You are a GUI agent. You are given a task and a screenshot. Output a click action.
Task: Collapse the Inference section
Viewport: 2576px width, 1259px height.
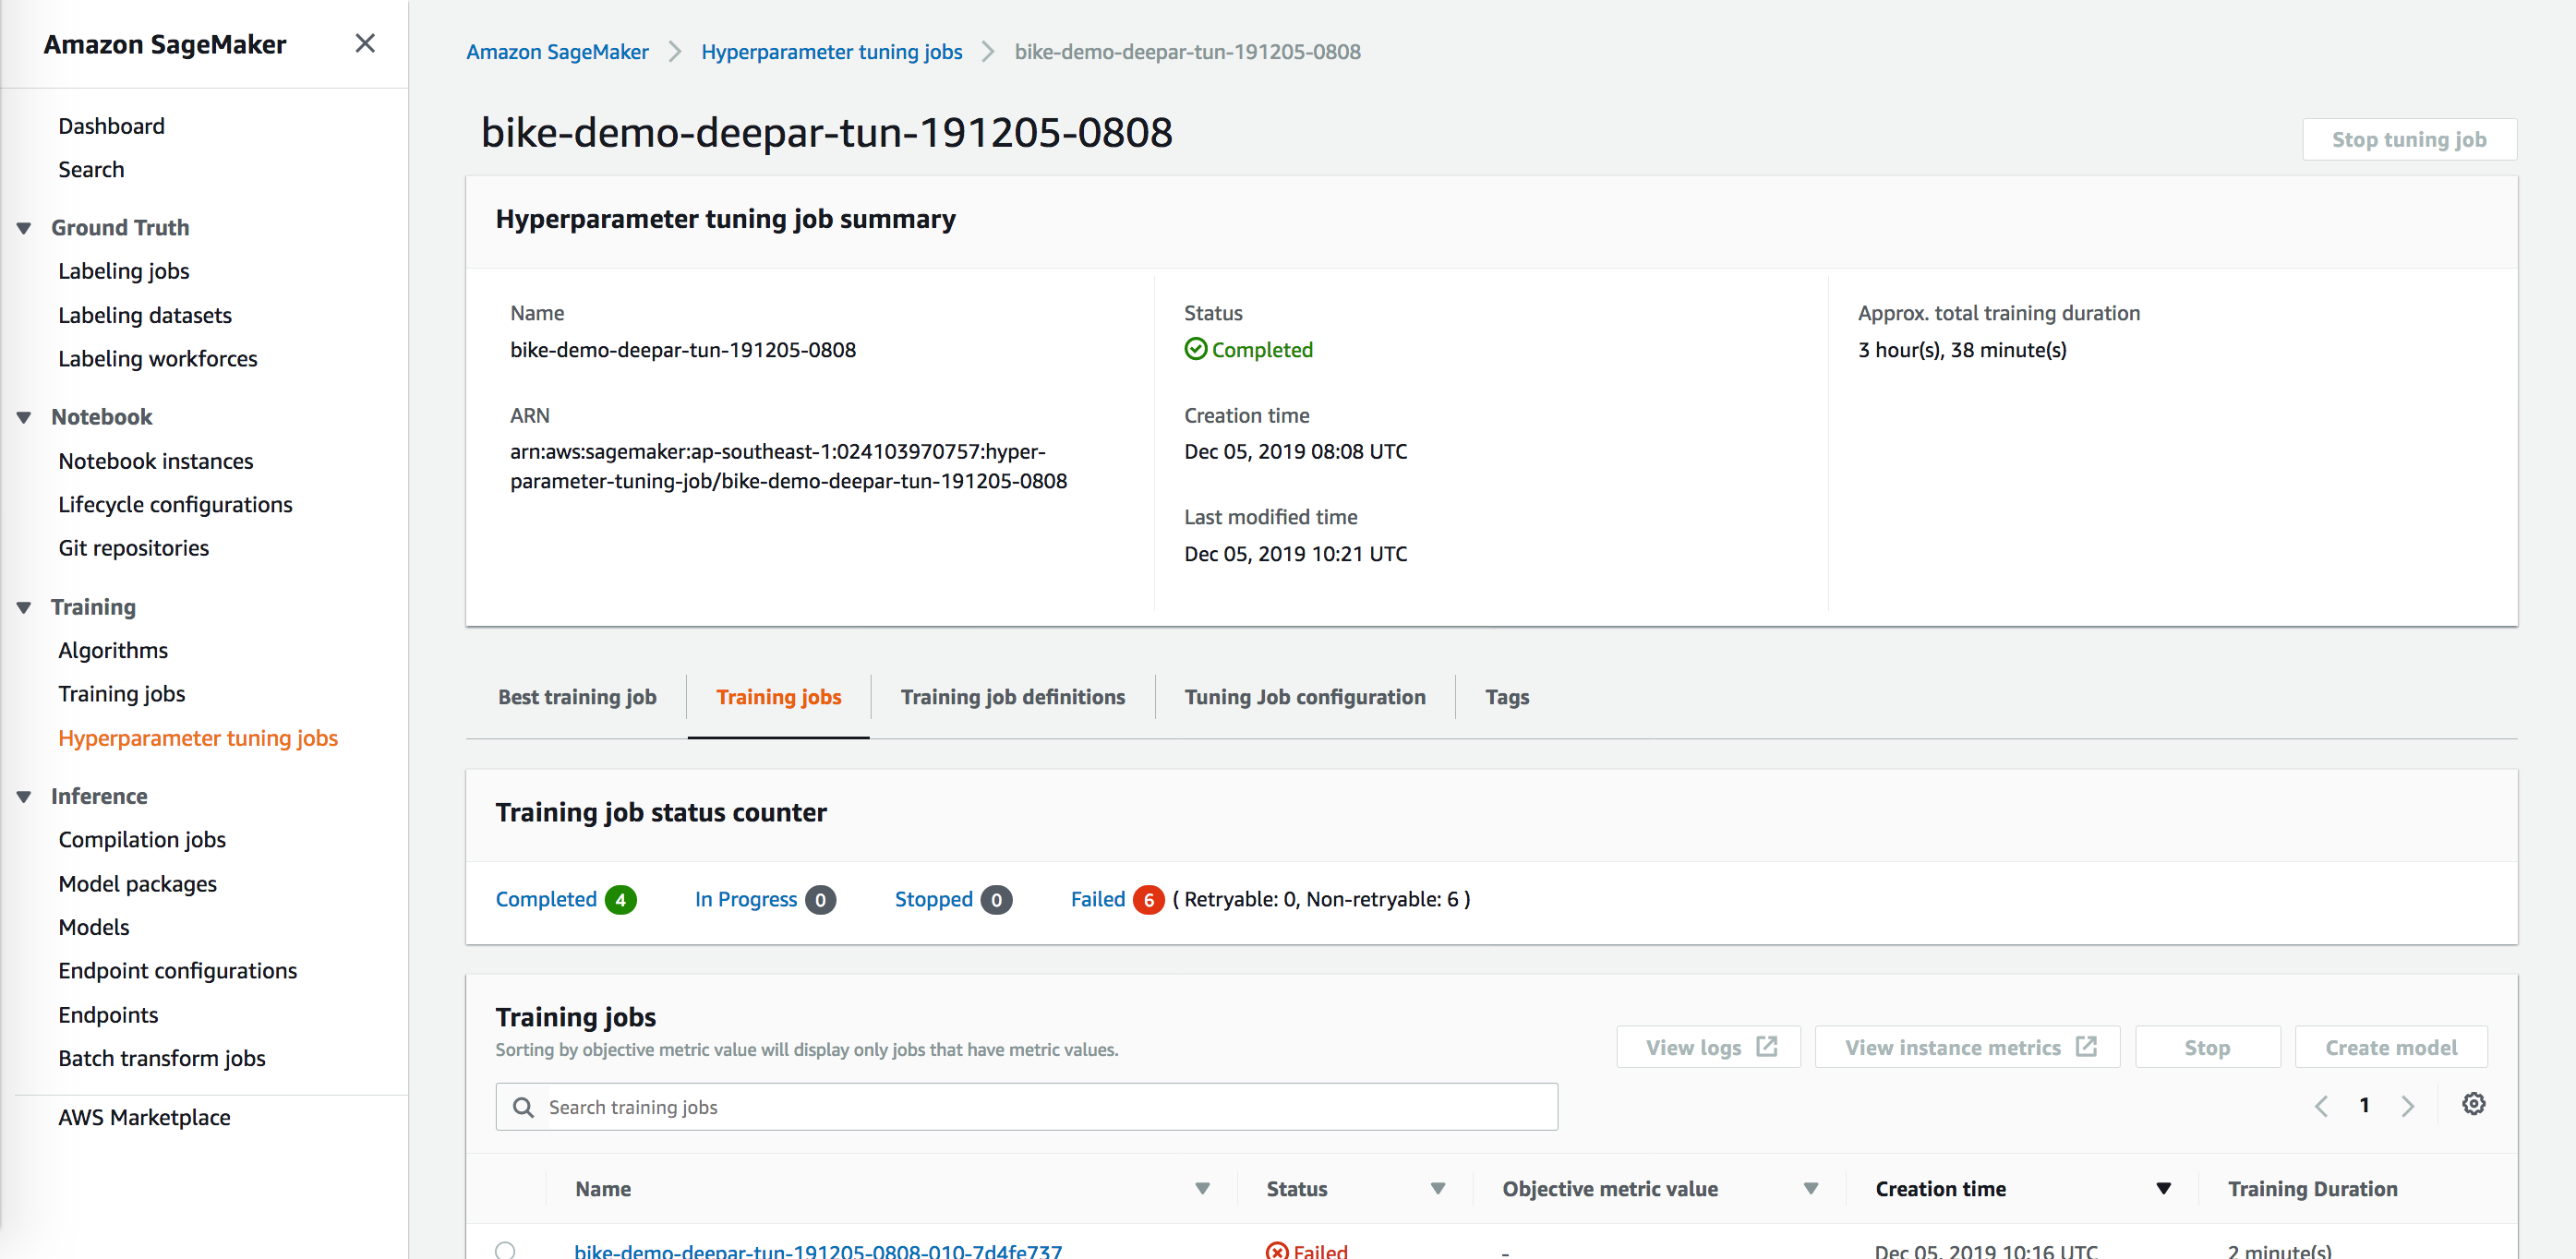(24, 796)
